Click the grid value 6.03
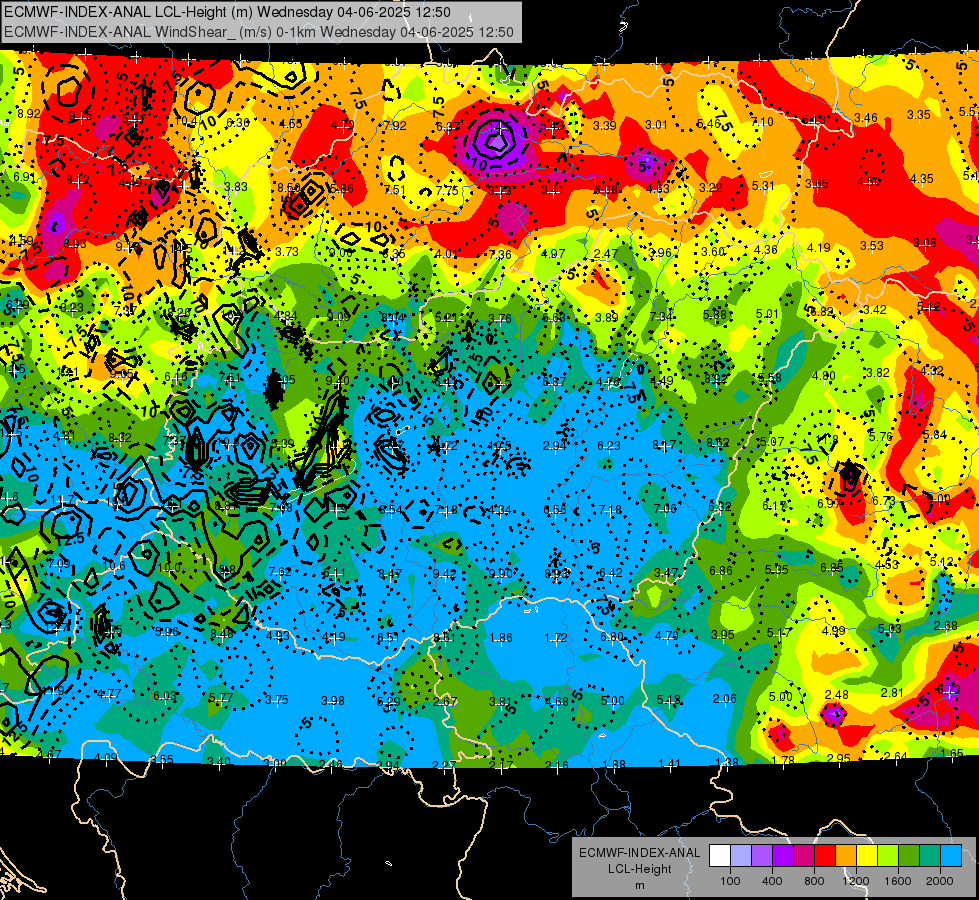The width and height of the screenshot is (979, 900). point(165,696)
